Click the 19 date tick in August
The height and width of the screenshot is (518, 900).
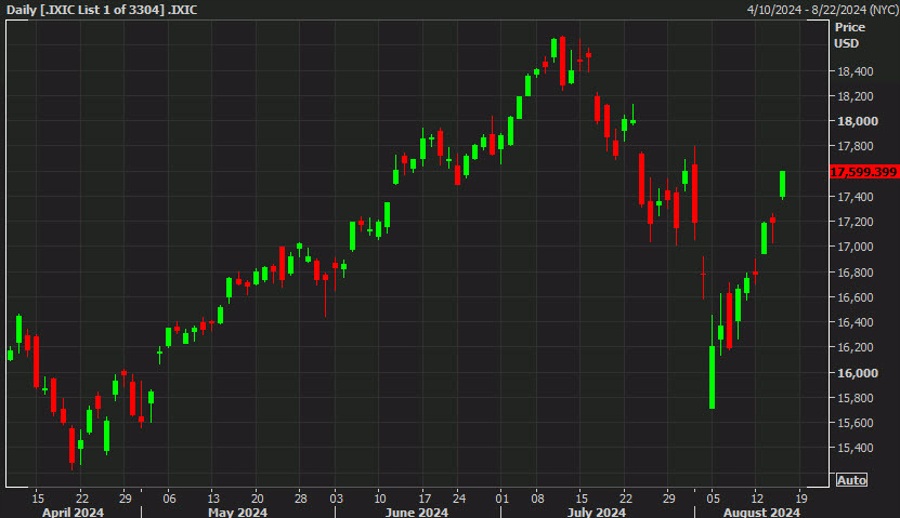coord(801,498)
